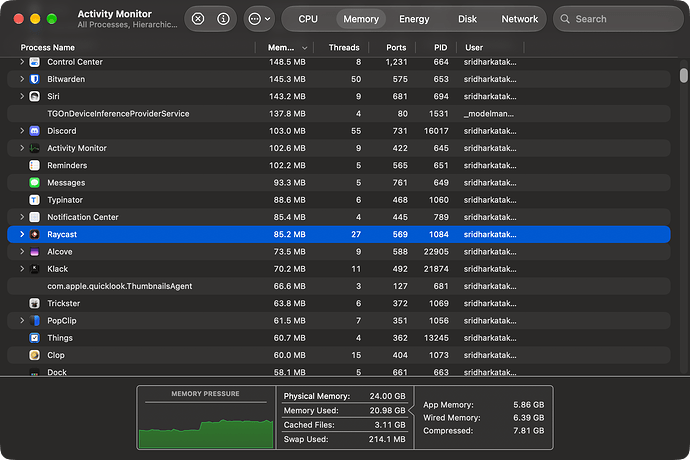Select the TGOnDeviceInferenceProviderService process
690x460 pixels.
click(339, 114)
